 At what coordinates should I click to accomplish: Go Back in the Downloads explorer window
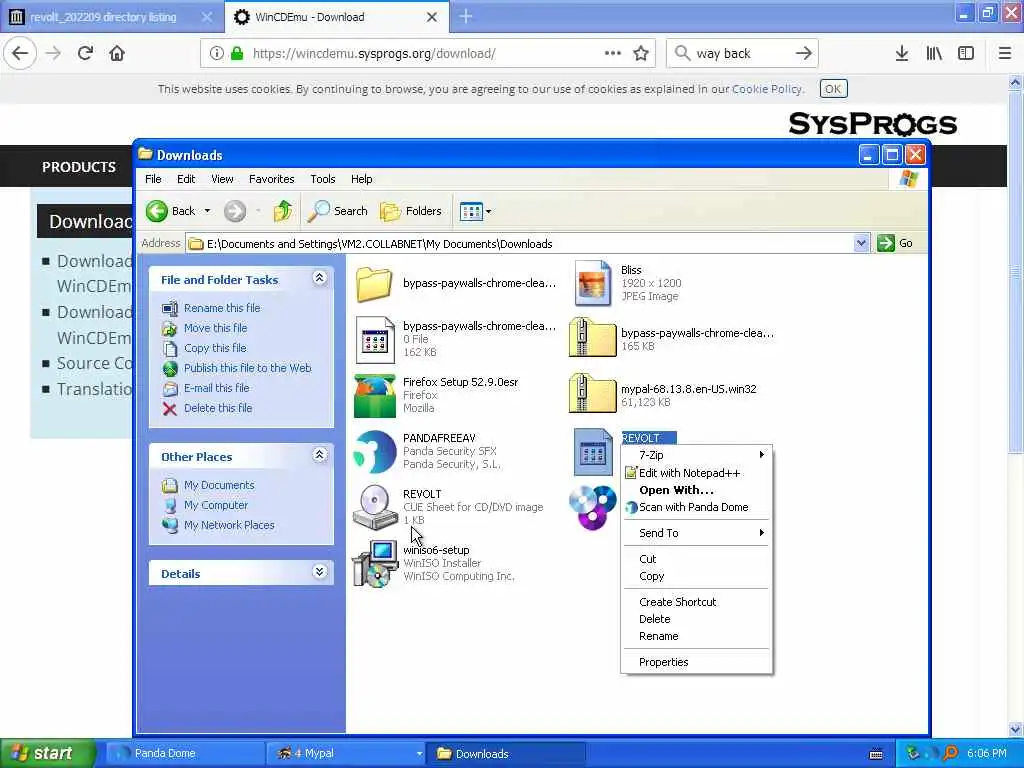(170, 211)
